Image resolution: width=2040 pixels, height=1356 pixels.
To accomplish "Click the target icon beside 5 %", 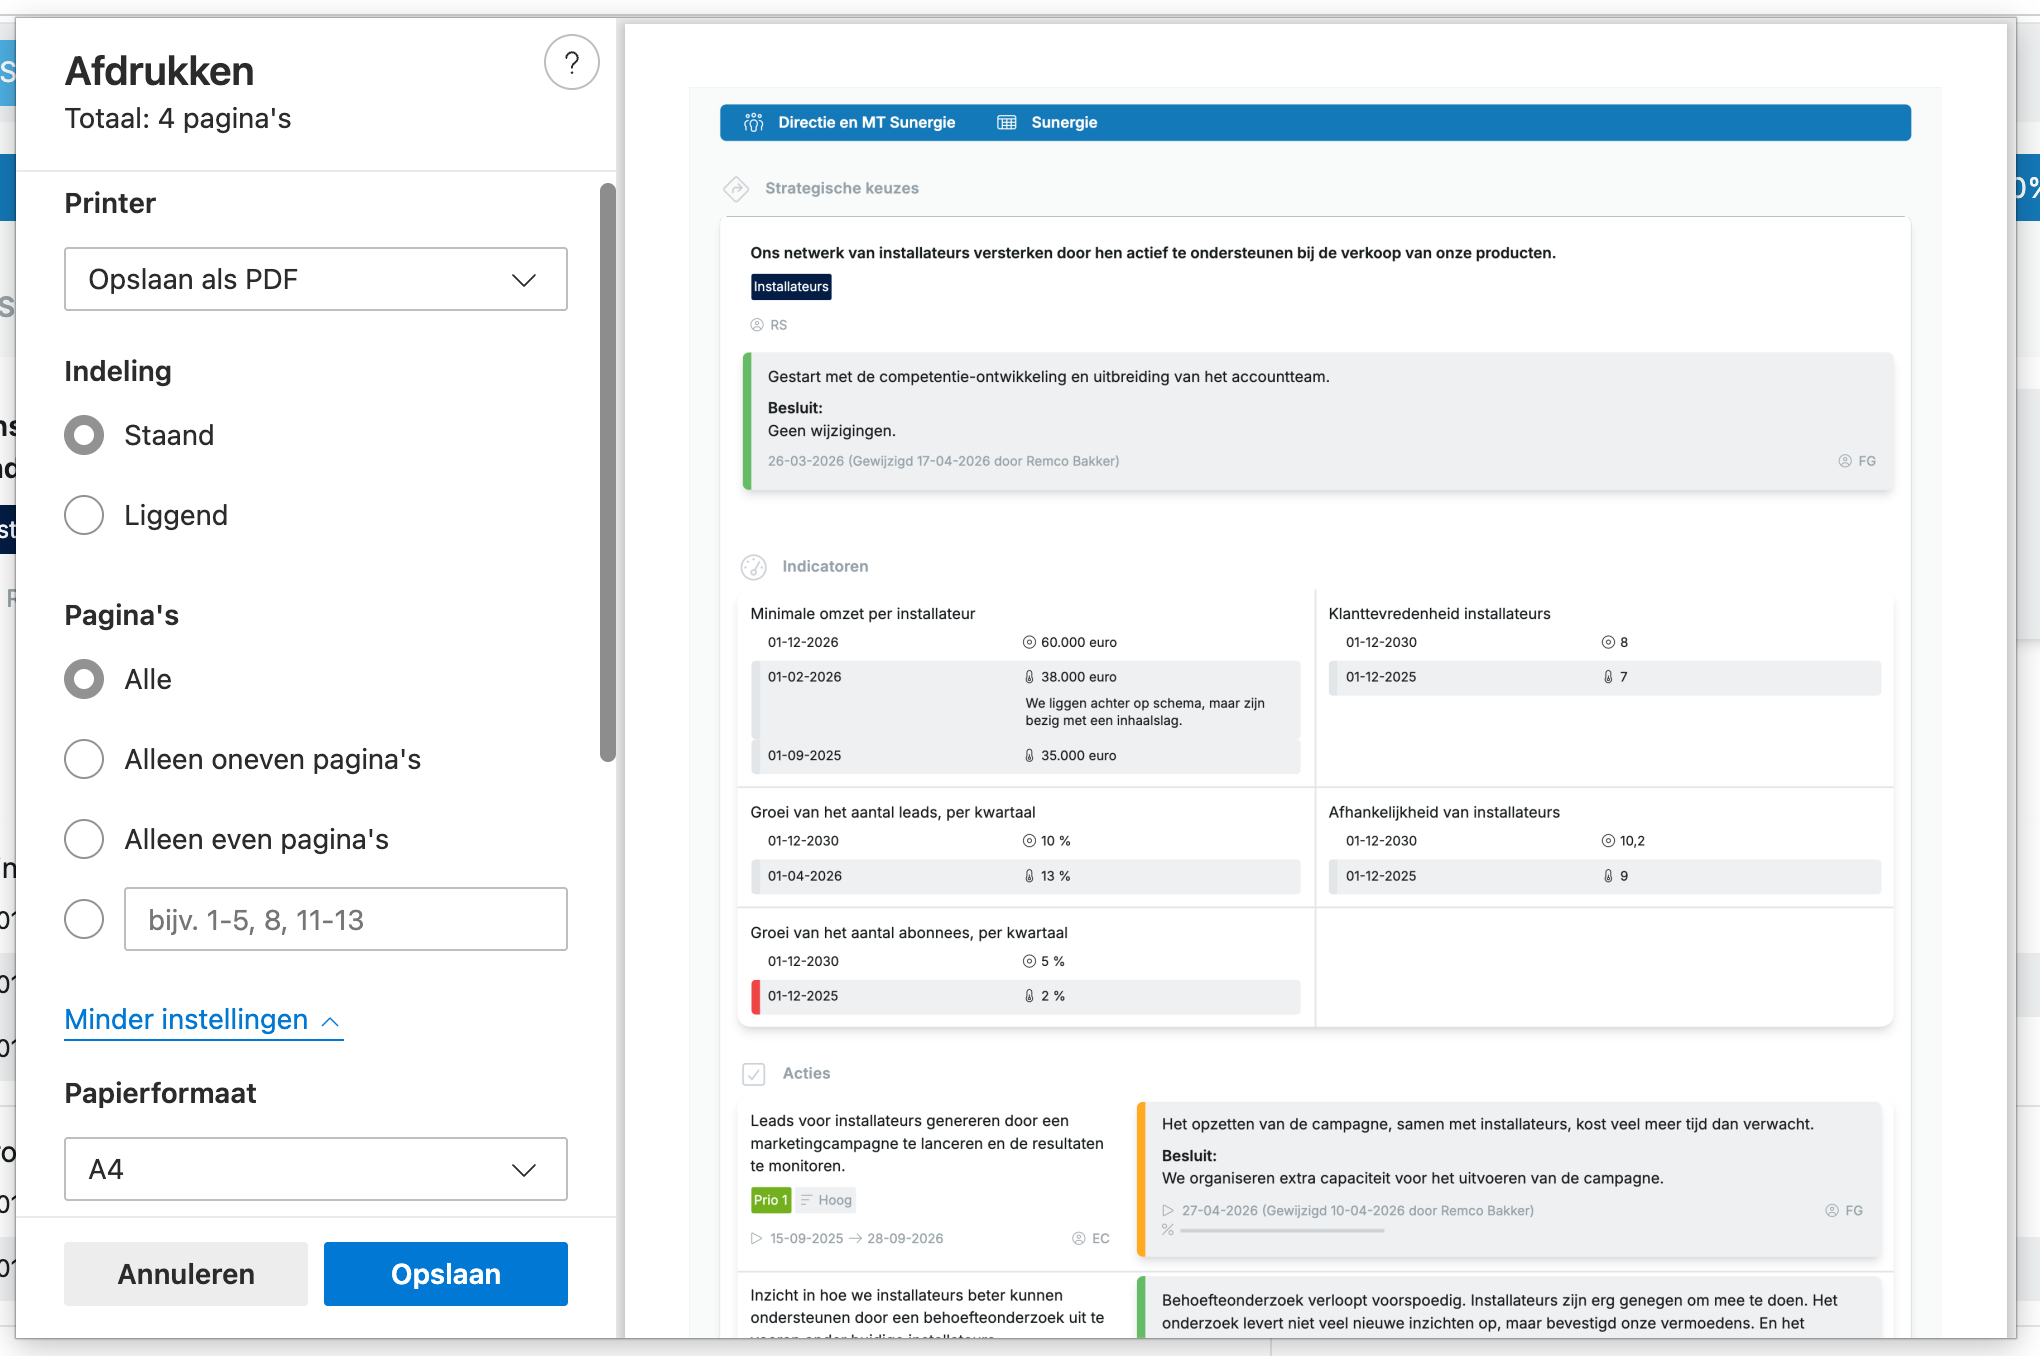I will tap(1029, 961).
